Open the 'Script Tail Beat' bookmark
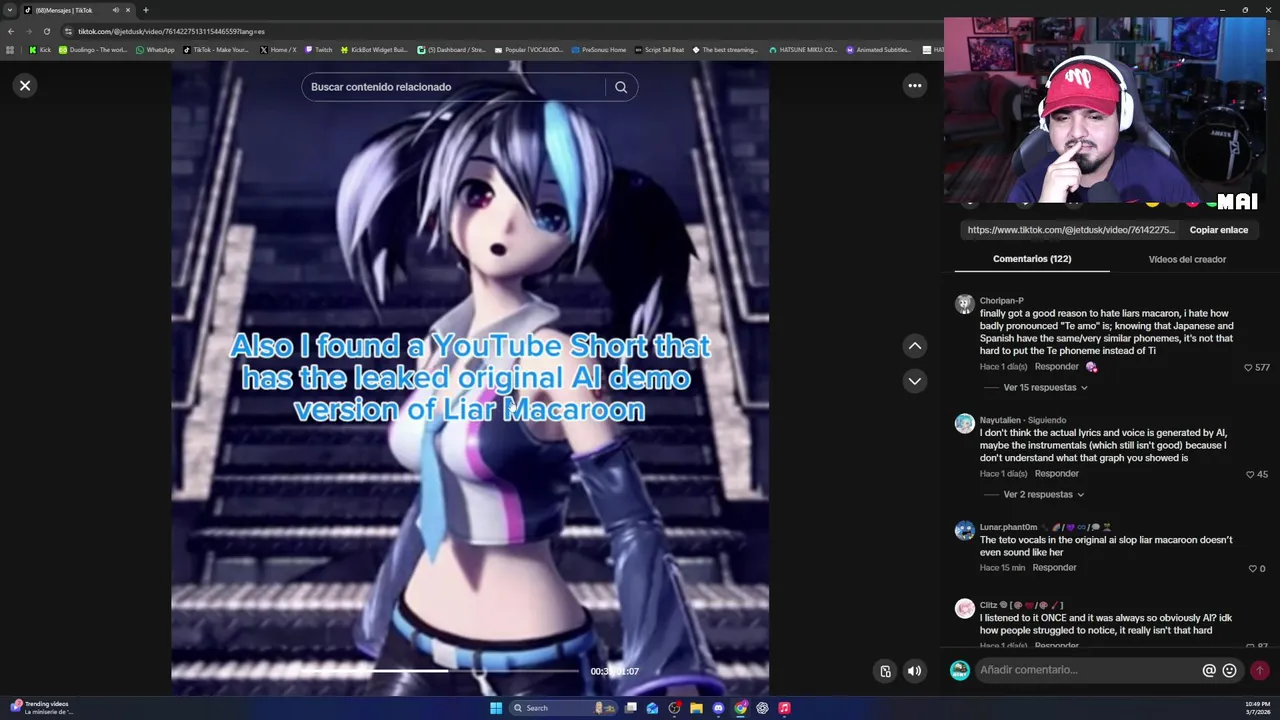 pos(659,50)
